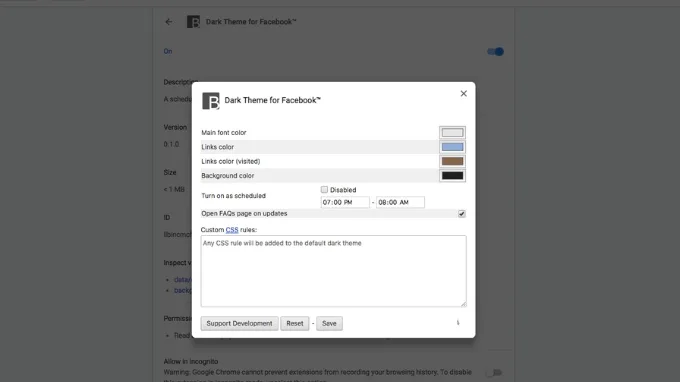The image size is (680, 382).
Task: Open the Links color (visited) swatch
Action: pos(452,161)
